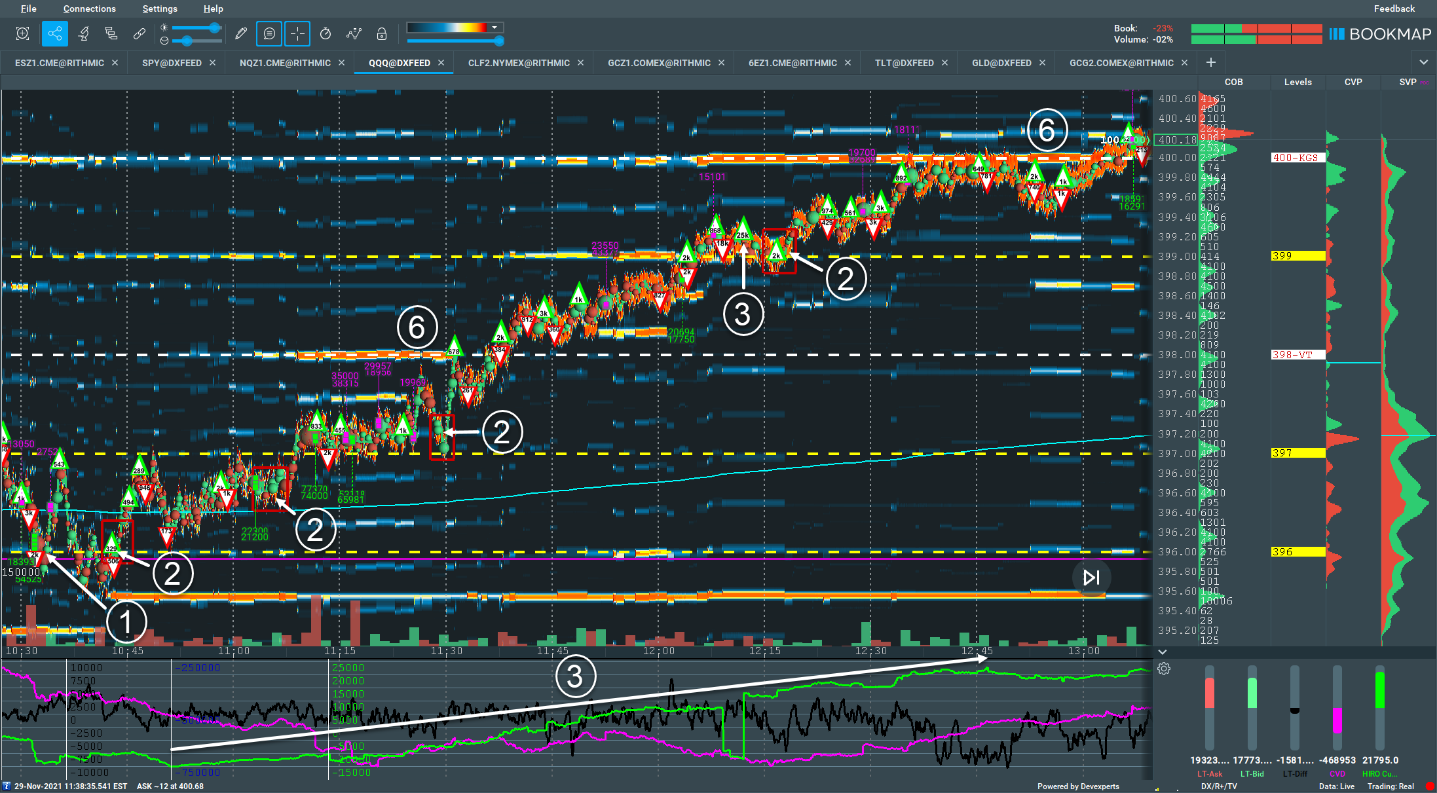Click the CVD indicator bar
Image resolution: width=1437 pixels, height=793 pixels.
1338,708
